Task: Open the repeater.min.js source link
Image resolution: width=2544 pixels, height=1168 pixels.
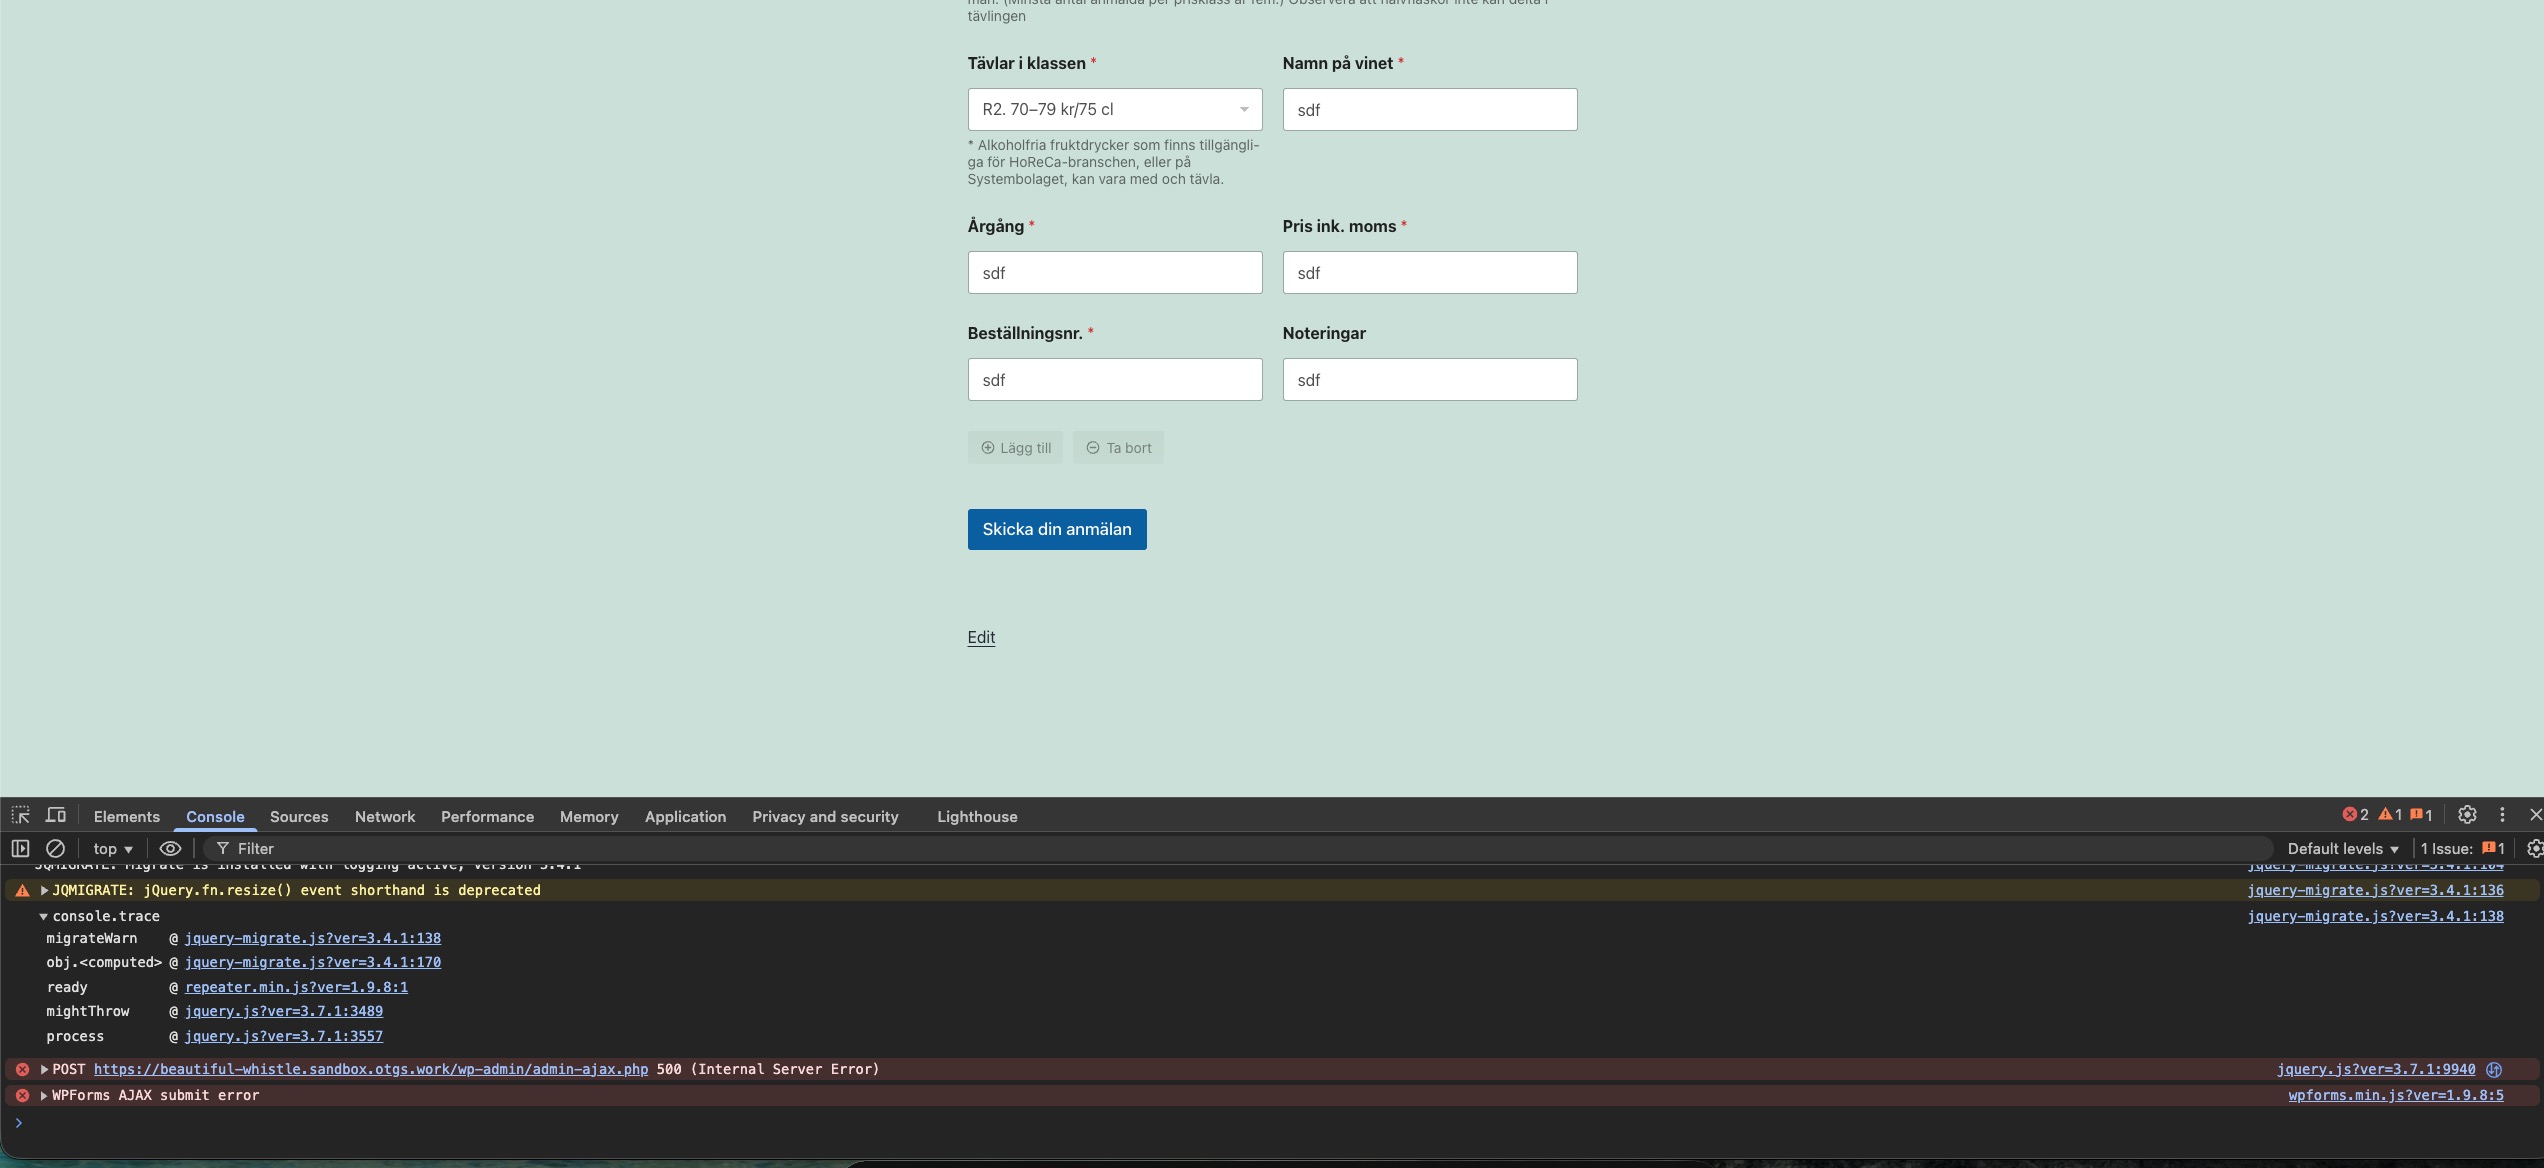Action: click(296, 987)
